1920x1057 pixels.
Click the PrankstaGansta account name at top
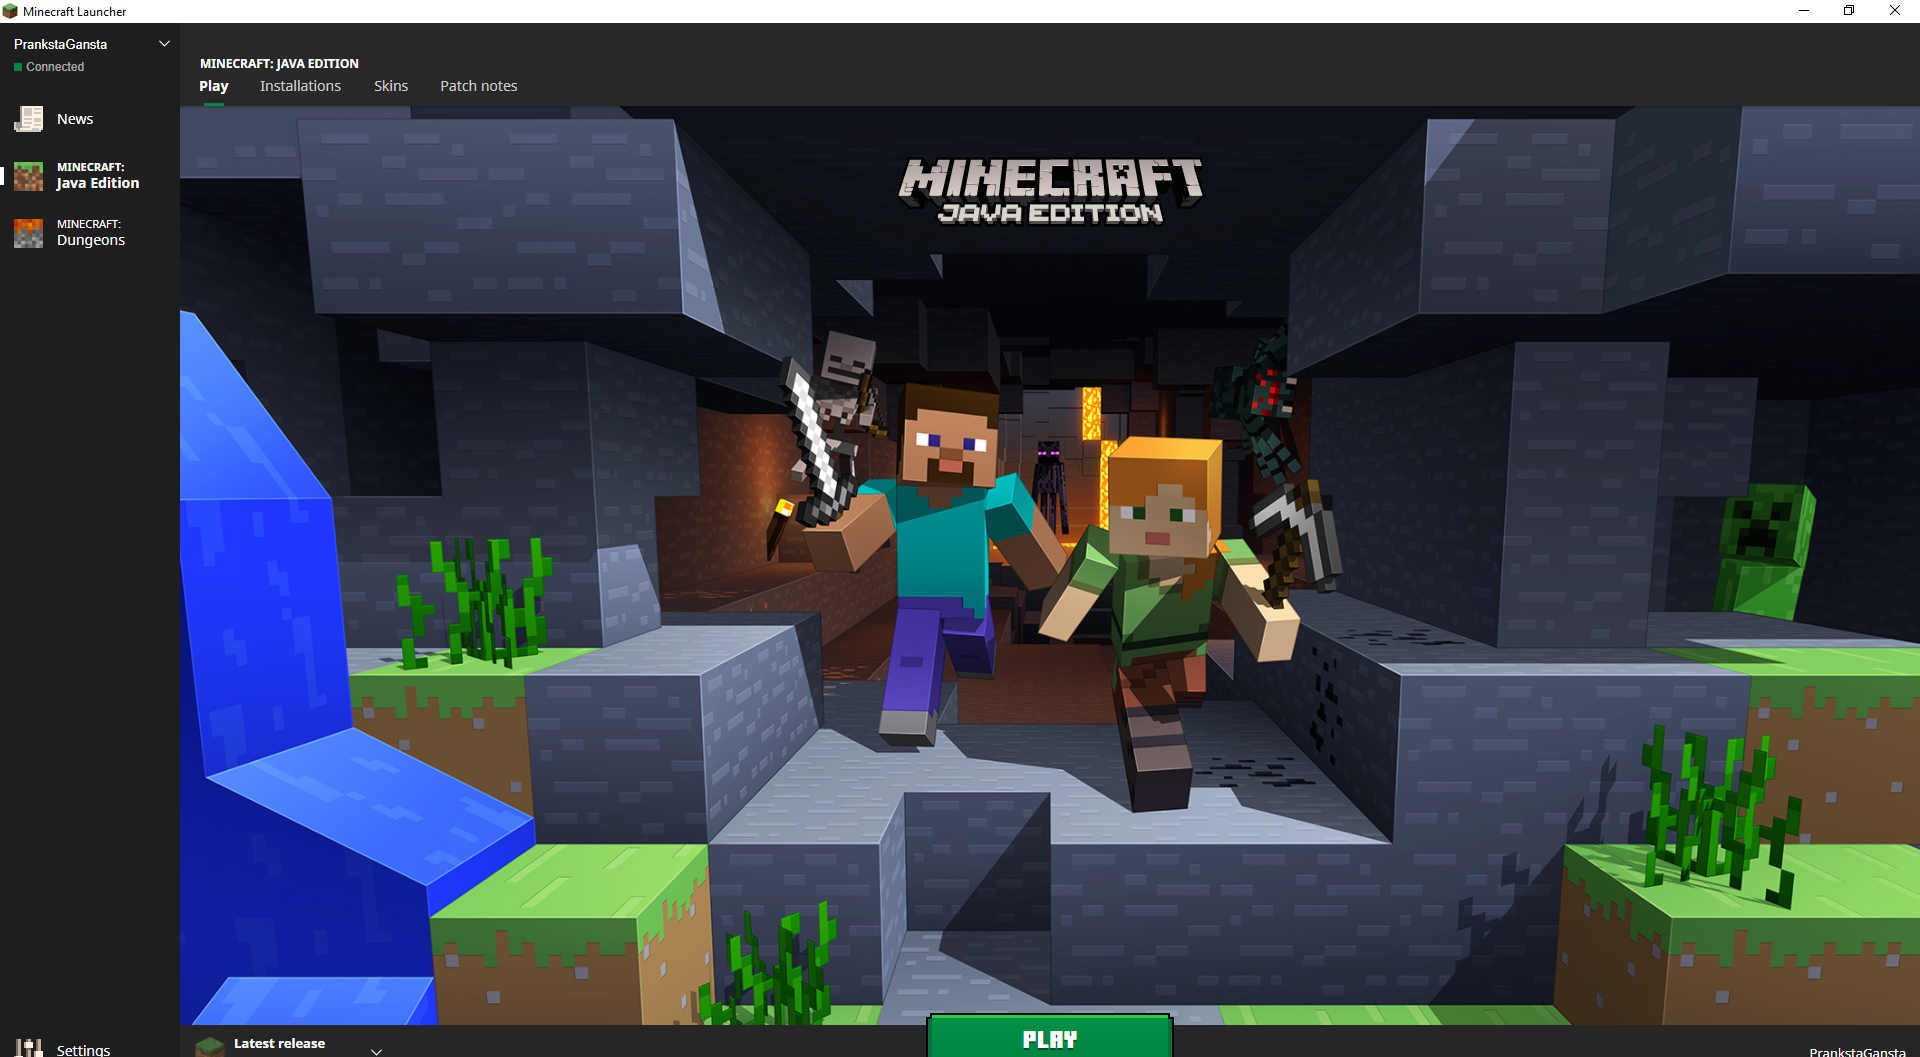(60, 44)
